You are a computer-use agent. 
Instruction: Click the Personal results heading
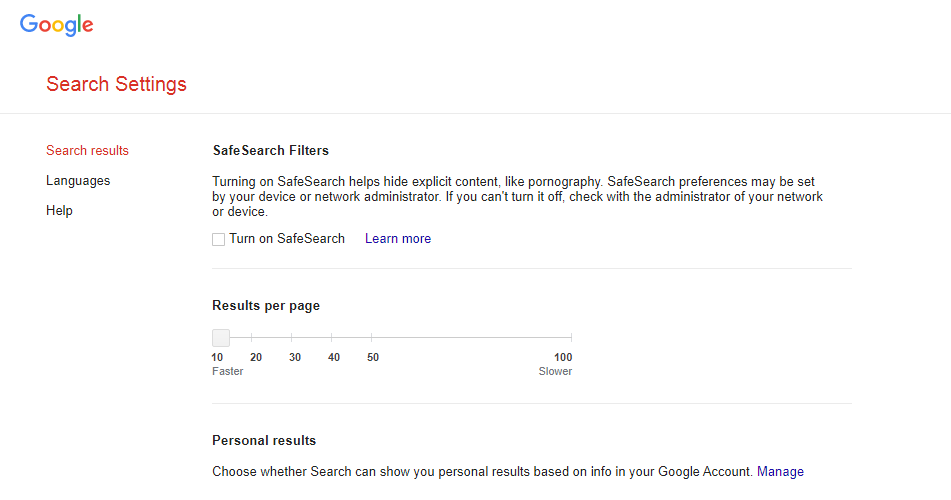(264, 441)
